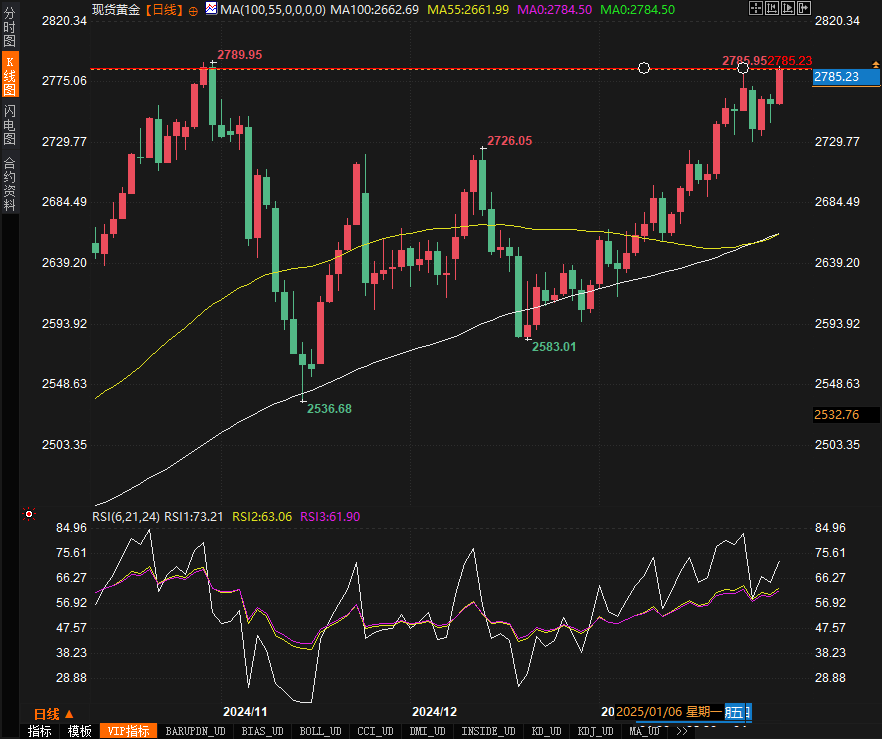Open 闪电图 from the left sidebar
Image resolution: width=882 pixels, height=739 pixels.
point(10,124)
